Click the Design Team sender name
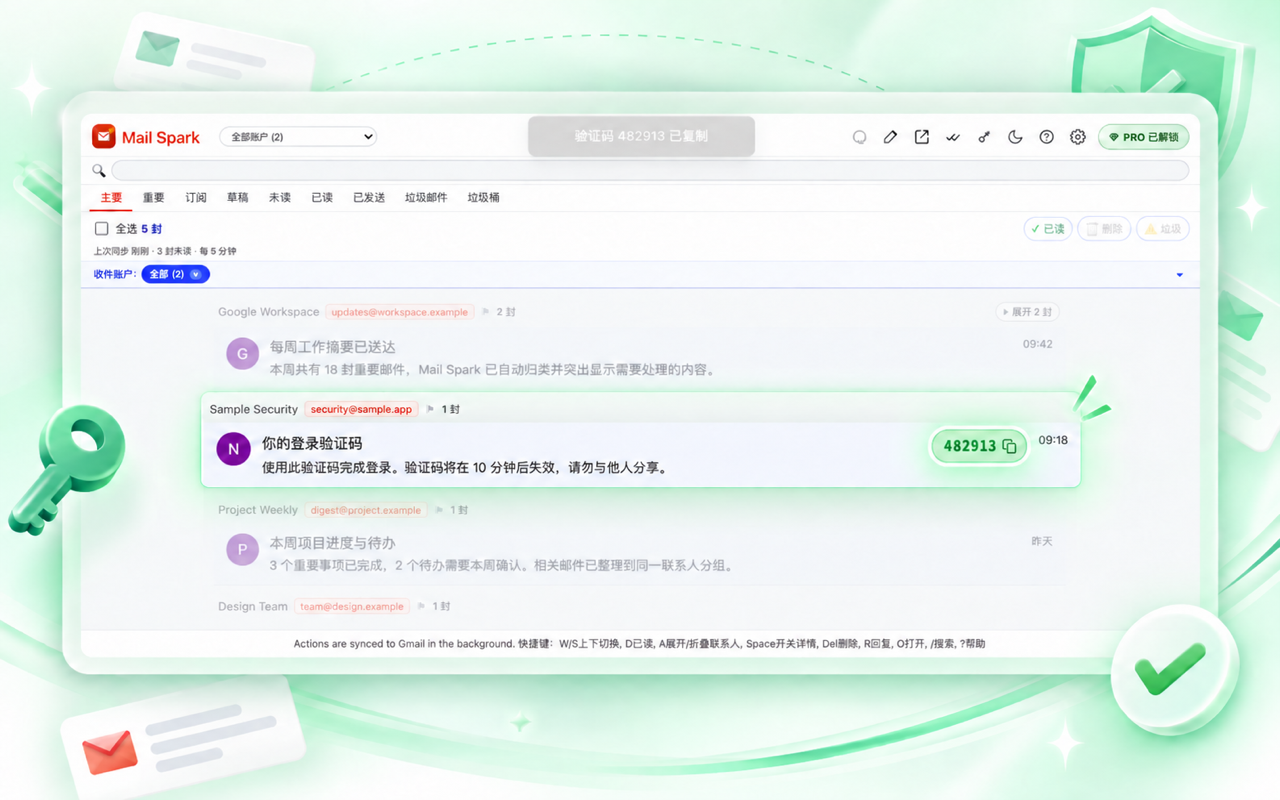This screenshot has width=1280, height=800. pyautogui.click(x=252, y=606)
